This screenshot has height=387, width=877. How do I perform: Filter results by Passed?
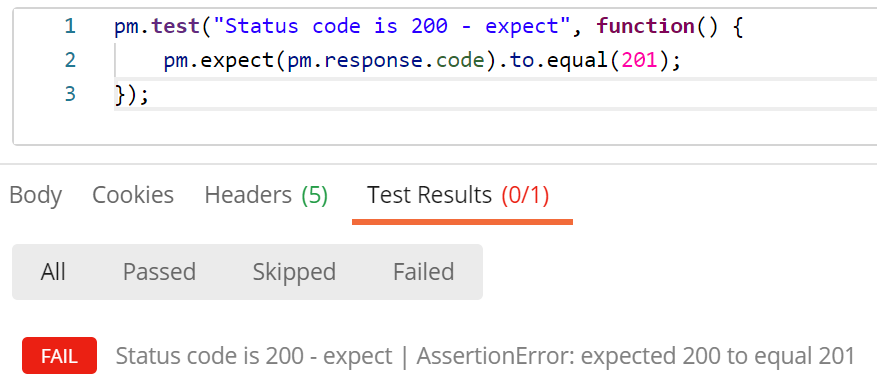click(x=159, y=272)
